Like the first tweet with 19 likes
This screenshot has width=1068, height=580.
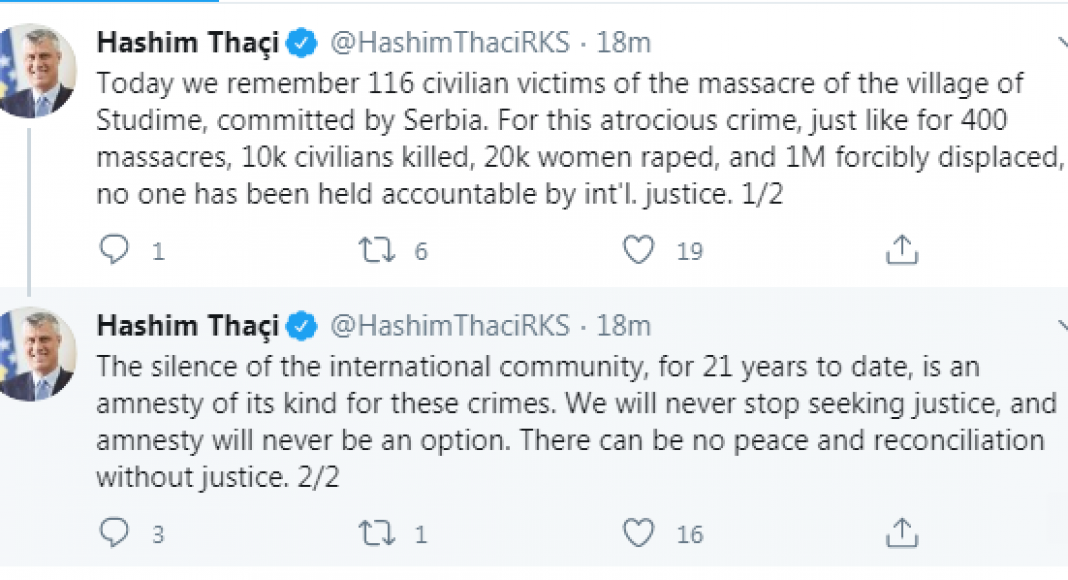tap(639, 250)
